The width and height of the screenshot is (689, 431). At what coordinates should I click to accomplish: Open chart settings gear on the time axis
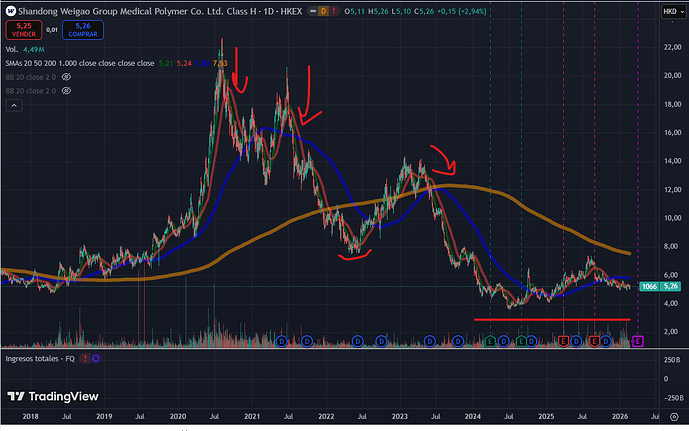click(x=674, y=417)
